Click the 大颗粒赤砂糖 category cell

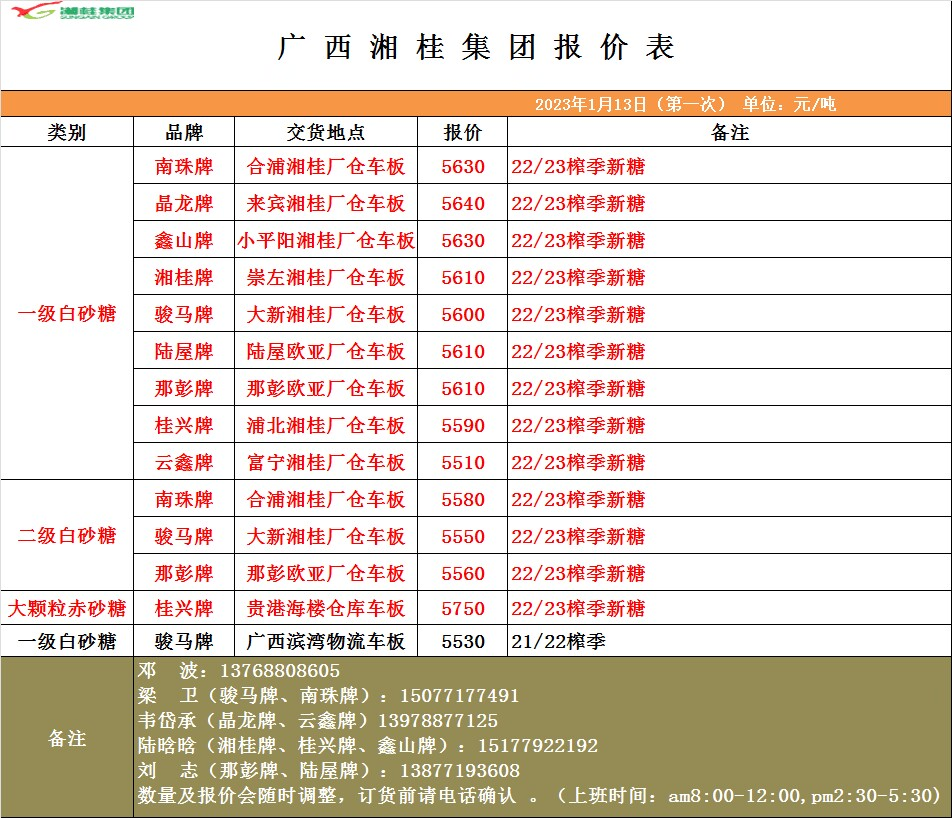coord(67,608)
